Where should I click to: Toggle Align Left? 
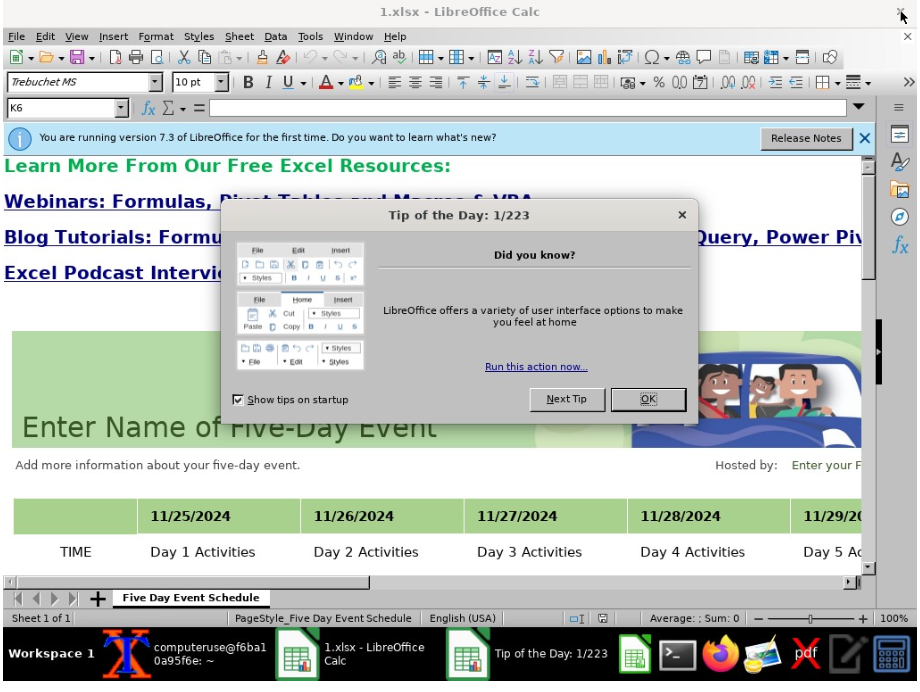pyautogui.click(x=394, y=82)
